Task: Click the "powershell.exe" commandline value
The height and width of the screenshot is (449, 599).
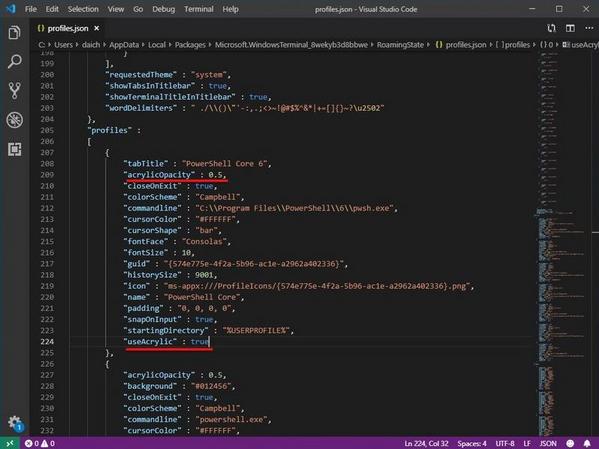Action: [x=232, y=420]
